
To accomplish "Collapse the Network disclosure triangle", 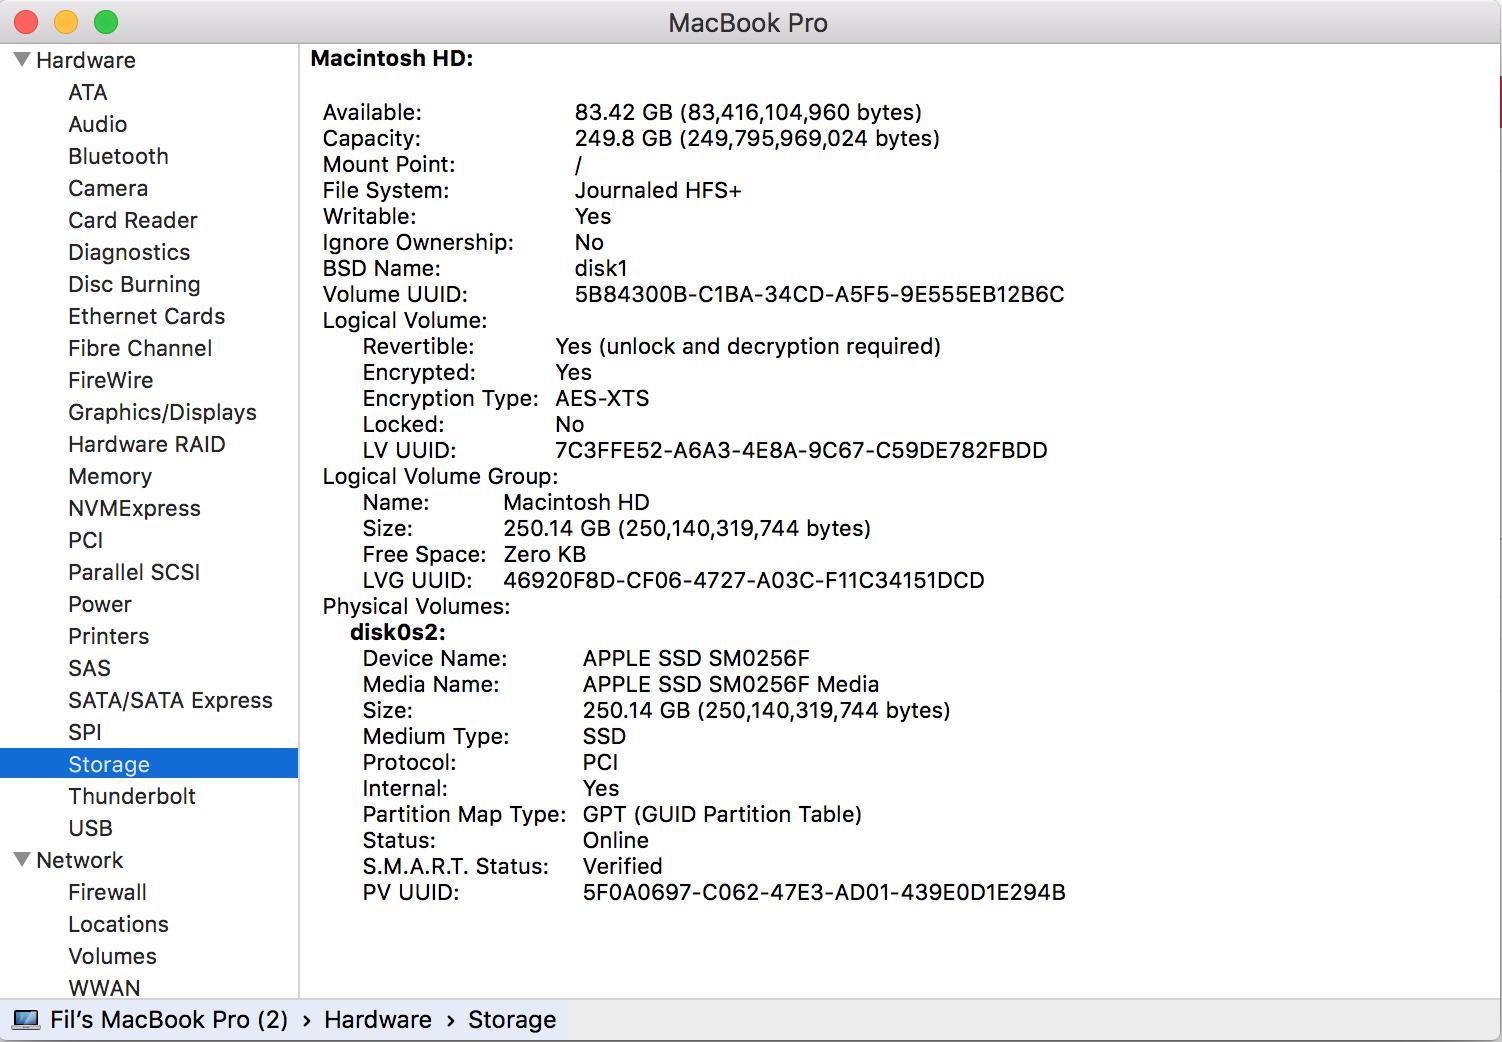I will click(x=22, y=860).
